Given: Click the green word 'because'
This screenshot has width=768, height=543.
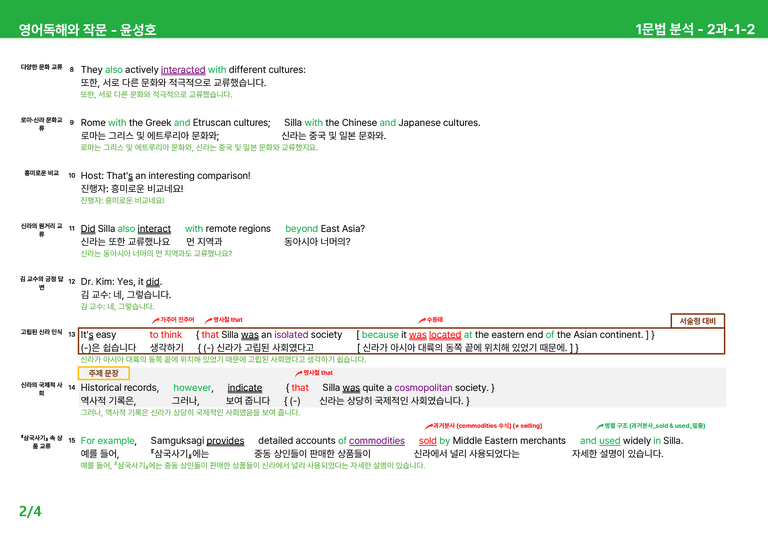Looking at the screenshot, I should pos(380,335).
